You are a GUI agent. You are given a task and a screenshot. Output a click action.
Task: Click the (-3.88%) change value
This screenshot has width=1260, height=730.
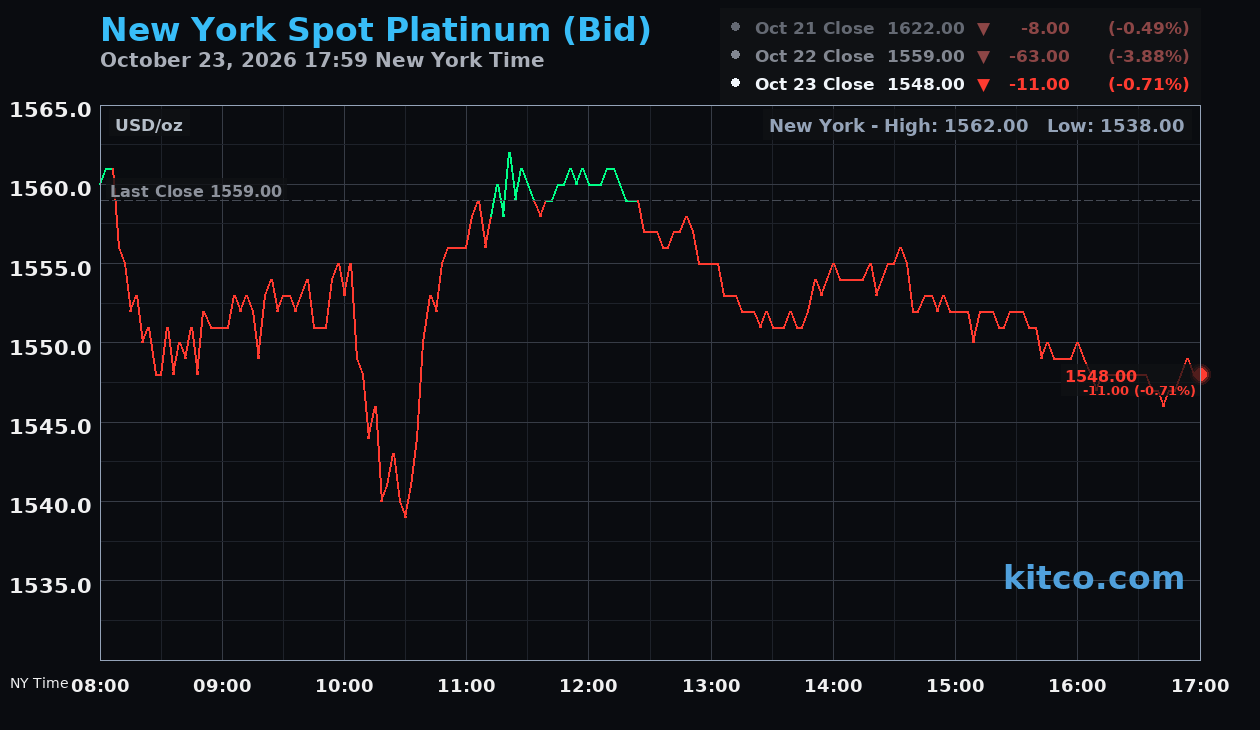1148,56
